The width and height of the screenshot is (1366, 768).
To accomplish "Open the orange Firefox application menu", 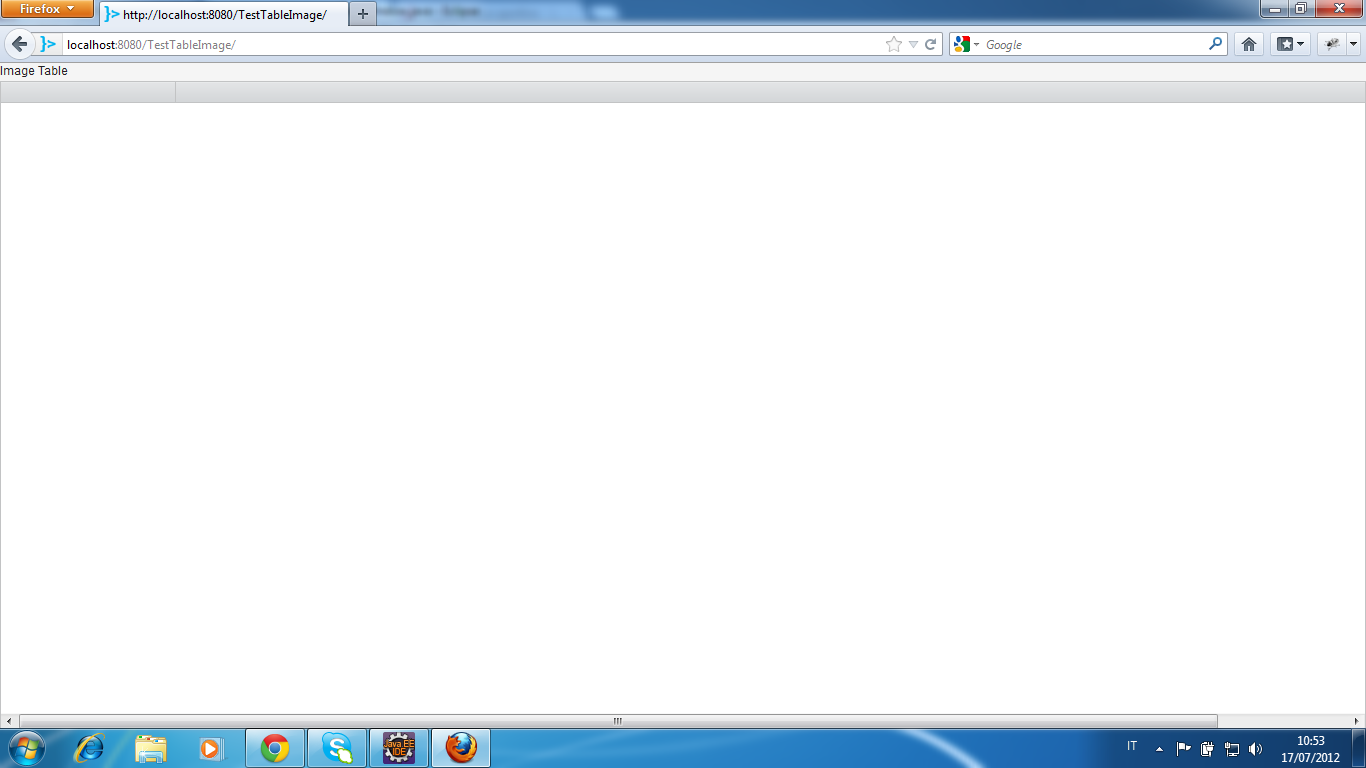I will tap(47, 9).
